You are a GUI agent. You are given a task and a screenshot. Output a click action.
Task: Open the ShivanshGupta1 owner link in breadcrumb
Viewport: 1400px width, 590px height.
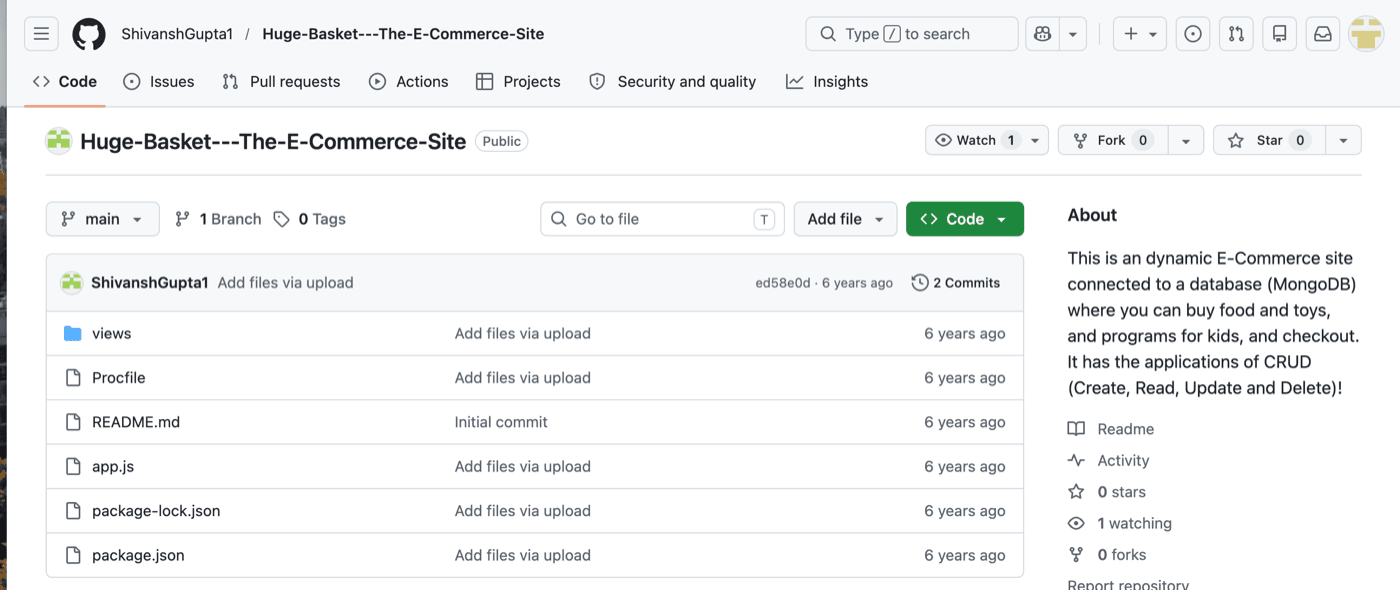tap(177, 34)
